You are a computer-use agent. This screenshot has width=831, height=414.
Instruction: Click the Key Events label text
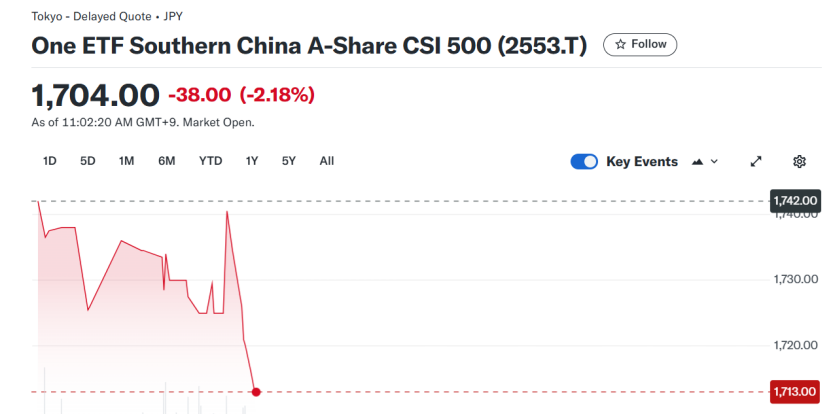coord(642,162)
